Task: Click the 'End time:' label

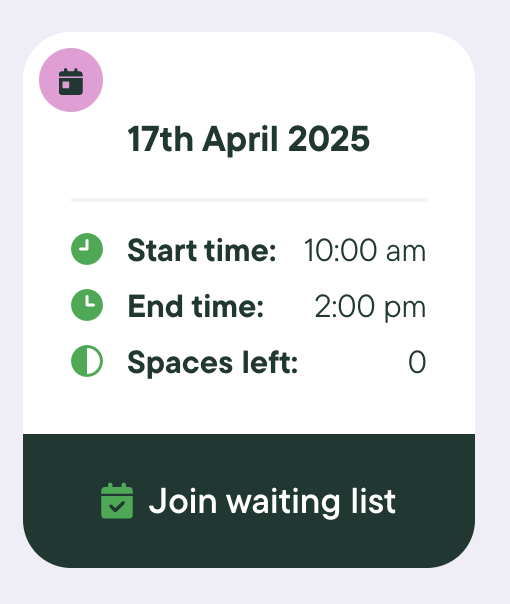Action: pyautogui.click(x=196, y=307)
